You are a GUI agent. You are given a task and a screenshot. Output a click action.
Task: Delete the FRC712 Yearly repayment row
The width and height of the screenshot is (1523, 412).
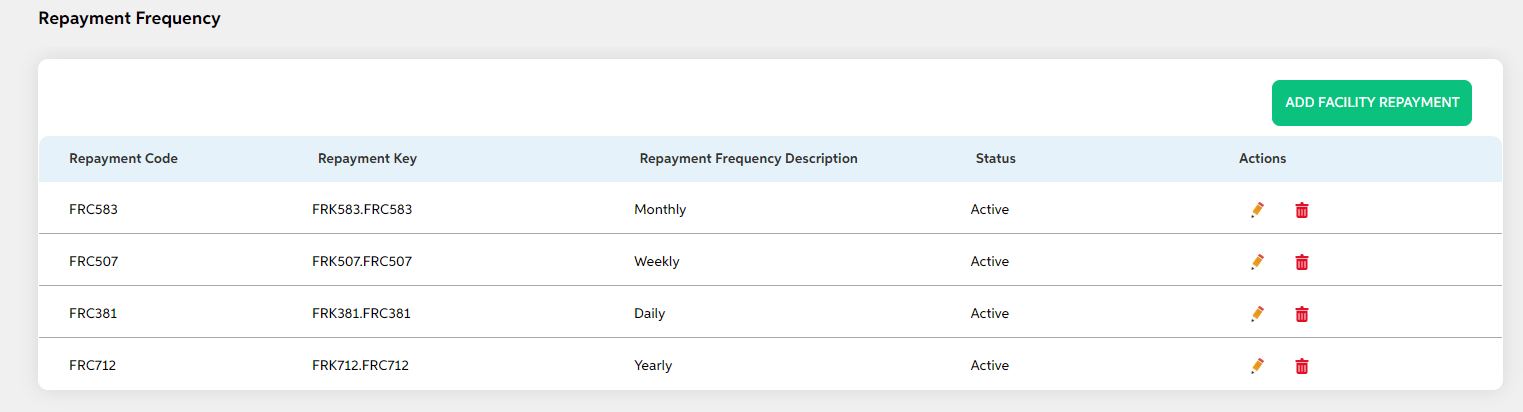pos(1302,366)
